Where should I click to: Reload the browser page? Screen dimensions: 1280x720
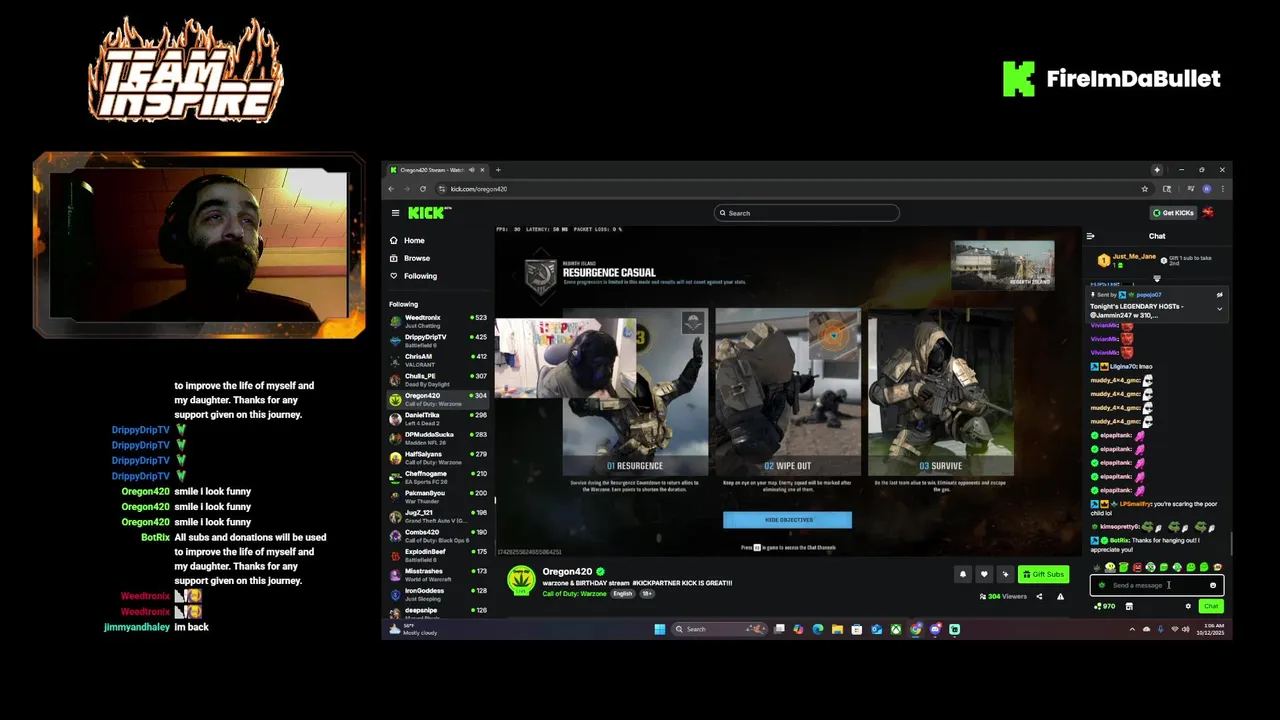coord(422,189)
